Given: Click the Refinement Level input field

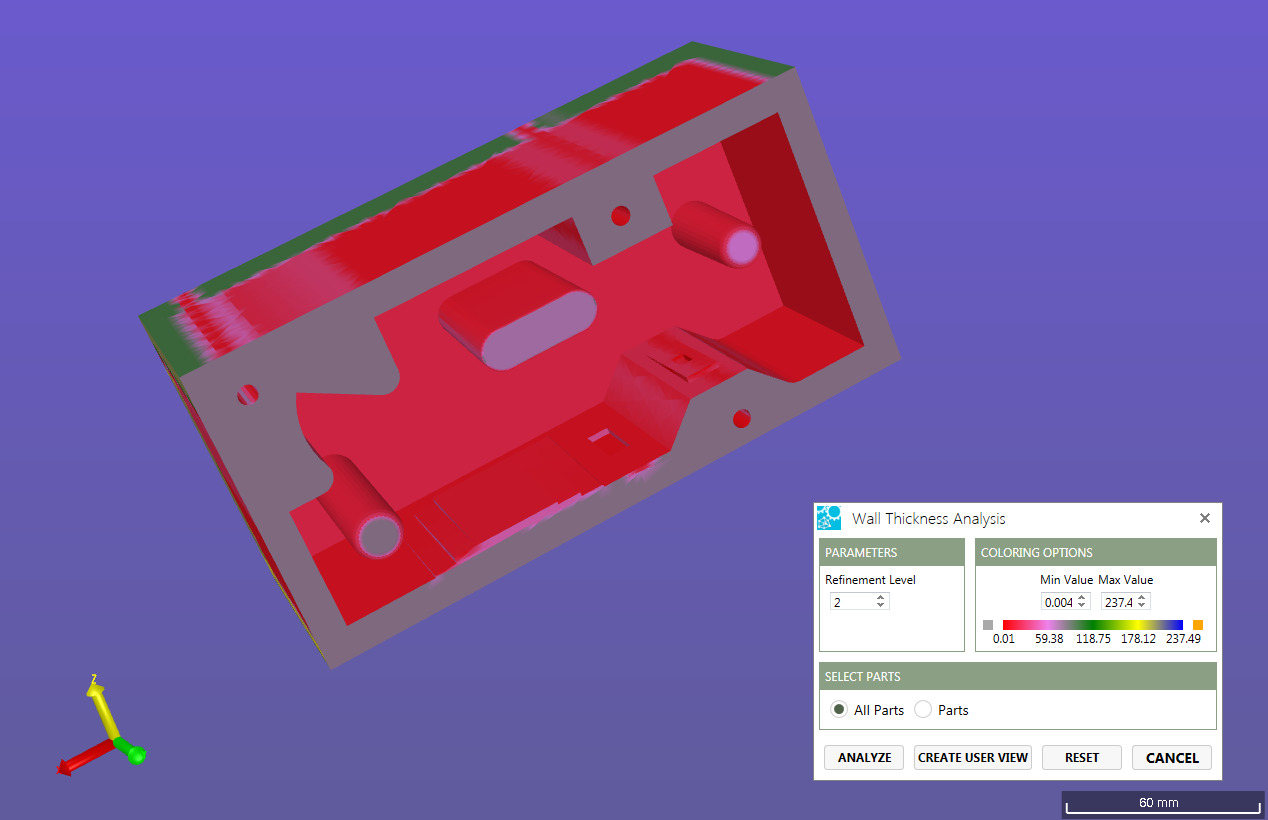Looking at the screenshot, I should 850,602.
